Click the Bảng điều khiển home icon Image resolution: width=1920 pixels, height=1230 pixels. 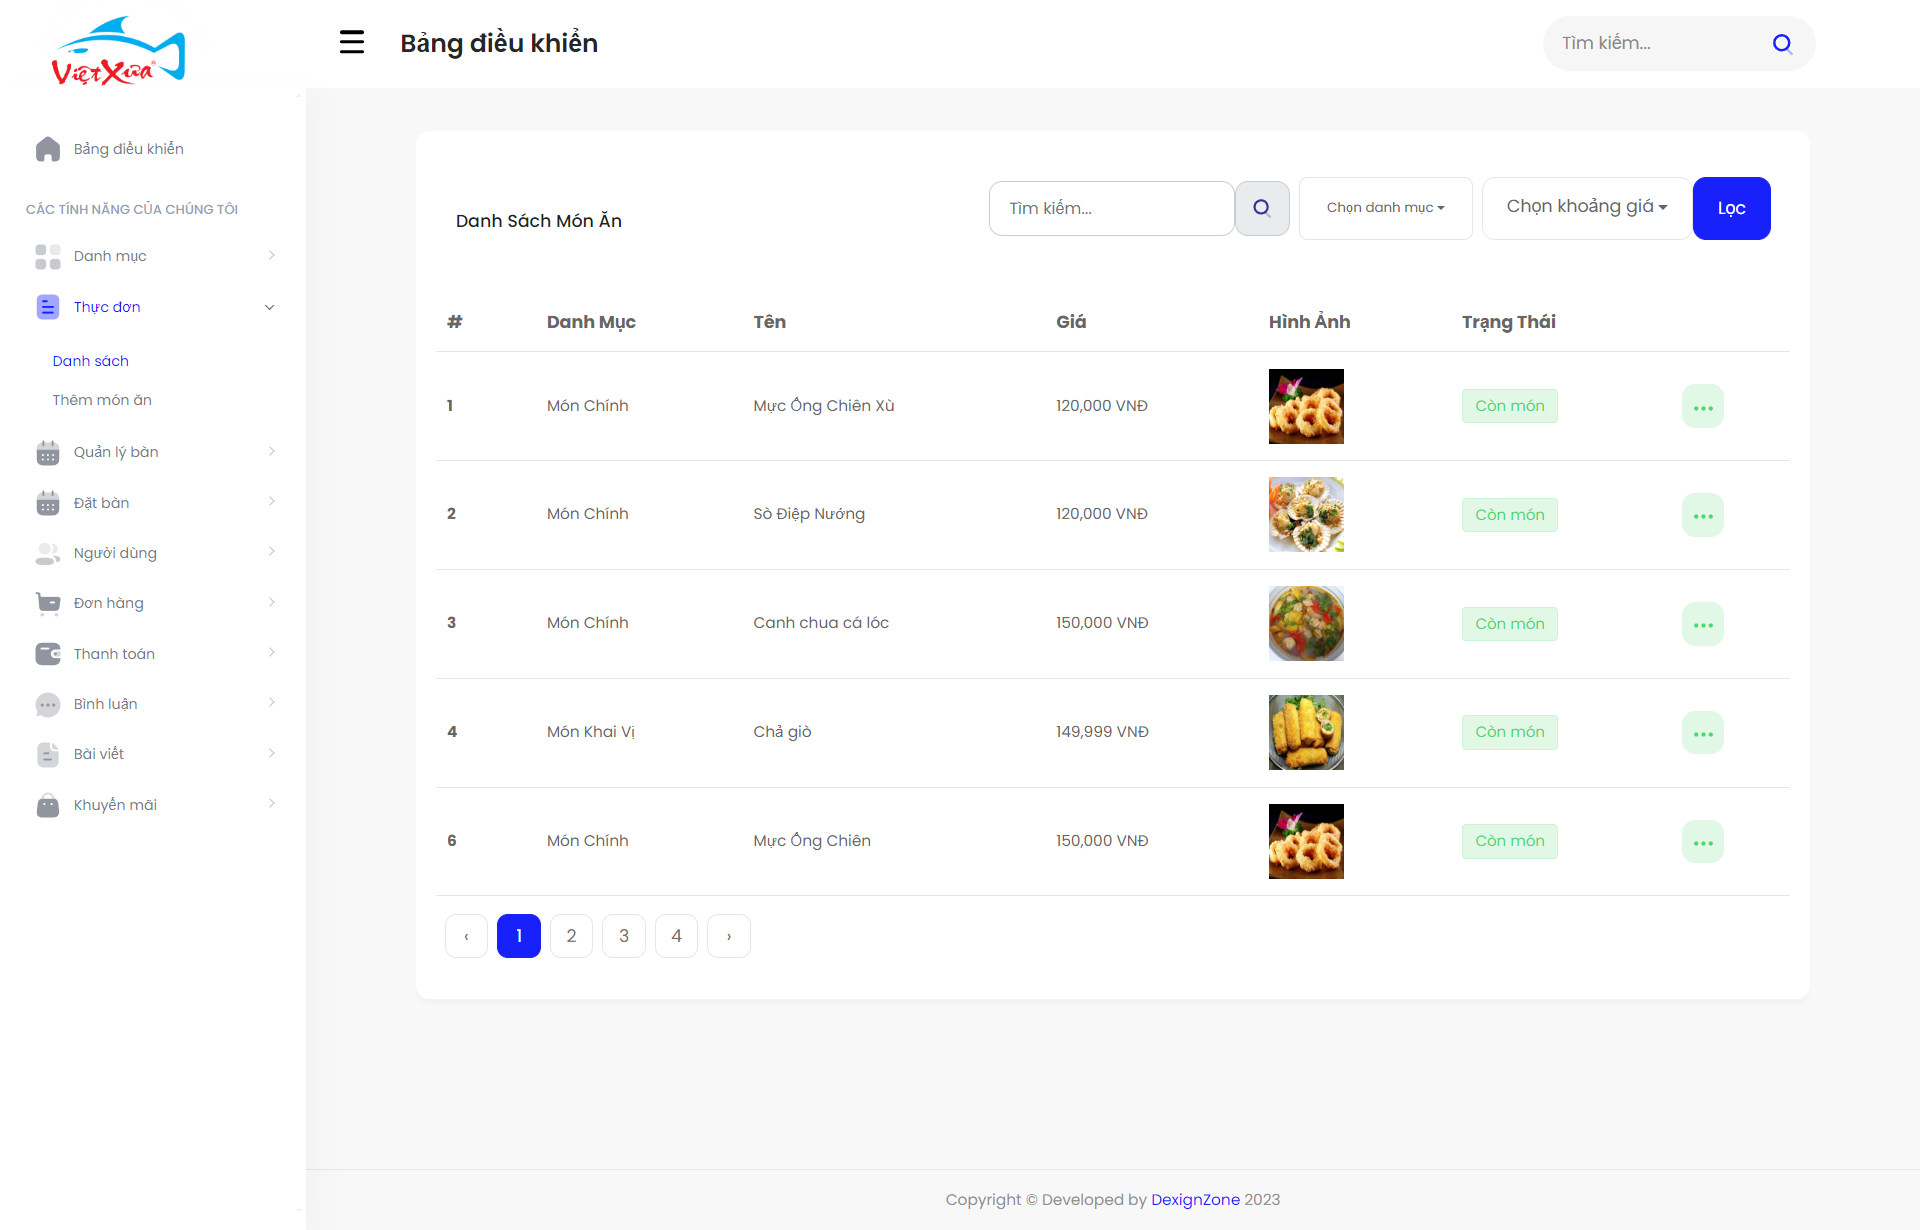point(48,149)
